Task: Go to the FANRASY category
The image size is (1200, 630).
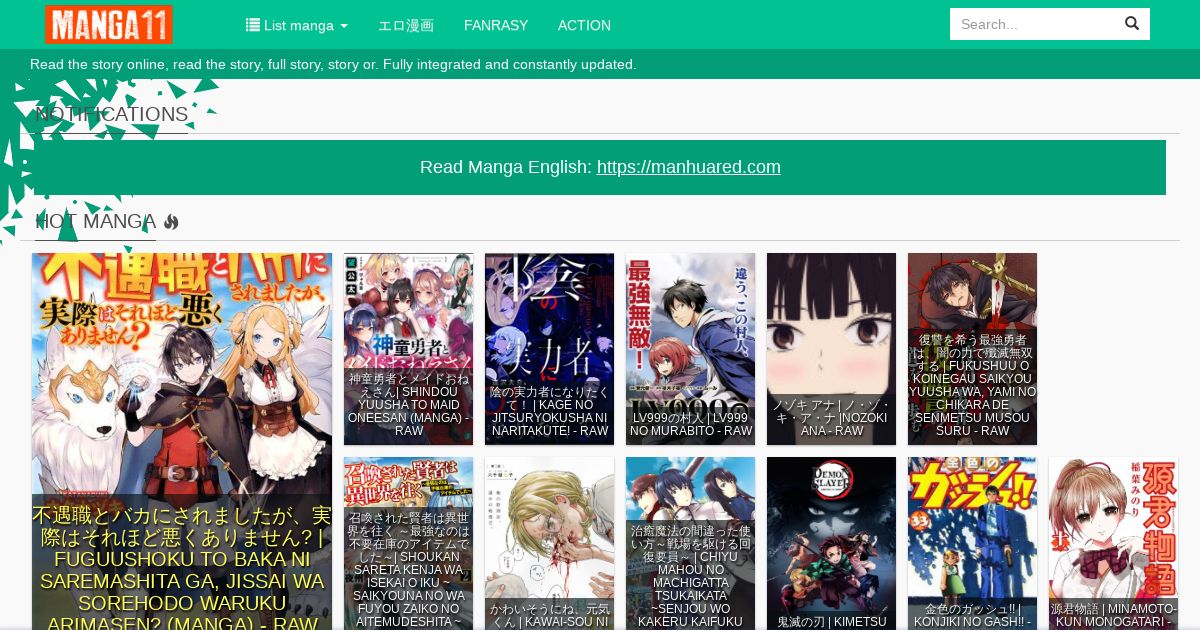Action: tap(496, 25)
